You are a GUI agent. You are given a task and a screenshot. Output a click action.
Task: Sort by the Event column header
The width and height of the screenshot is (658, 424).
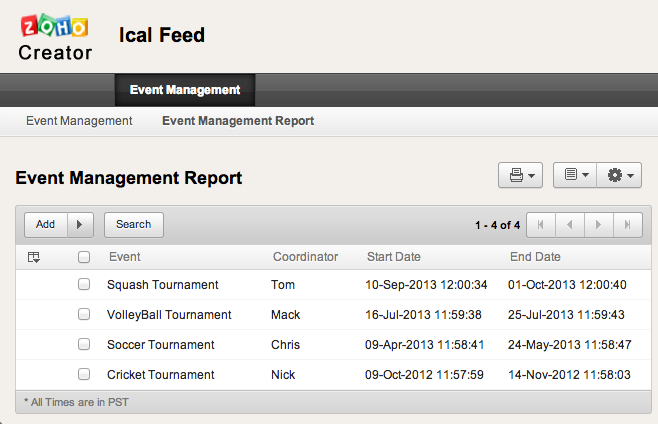click(125, 257)
